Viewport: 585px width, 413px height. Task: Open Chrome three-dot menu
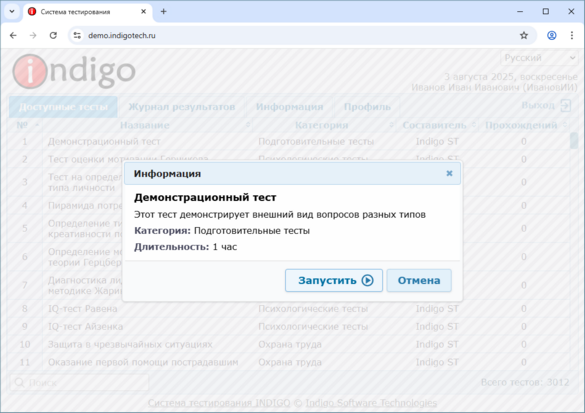pyautogui.click(x=572, y=35)
